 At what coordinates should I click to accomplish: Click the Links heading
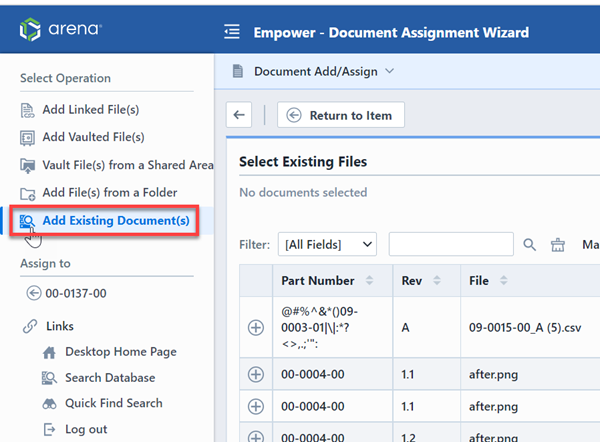[60, 326]
